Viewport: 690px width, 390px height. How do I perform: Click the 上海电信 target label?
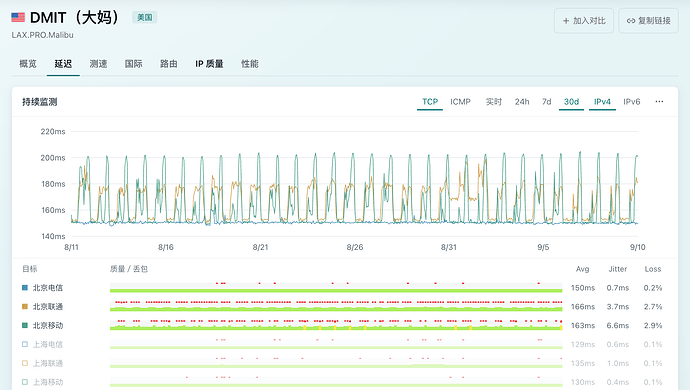(48, 344)
